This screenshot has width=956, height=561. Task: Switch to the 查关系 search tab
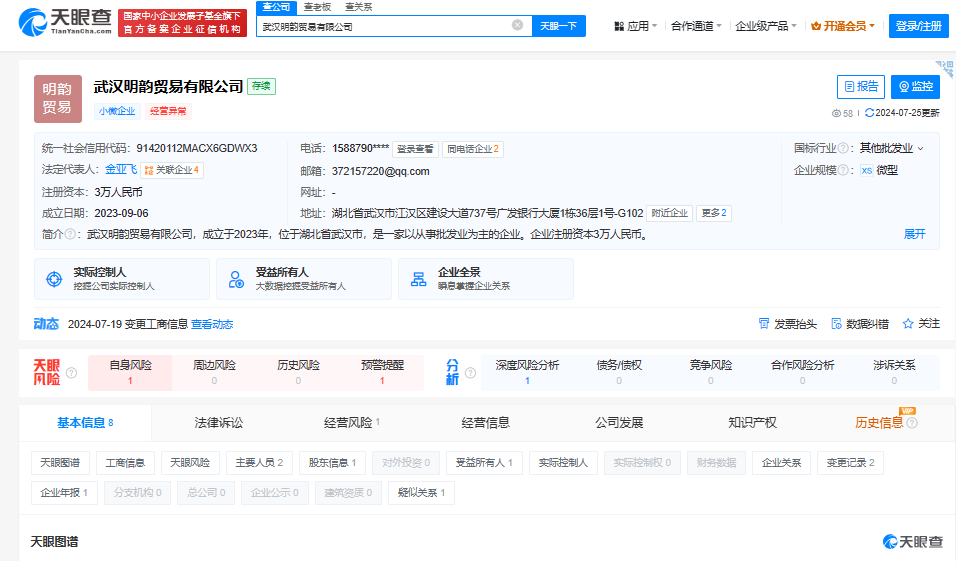358,7
